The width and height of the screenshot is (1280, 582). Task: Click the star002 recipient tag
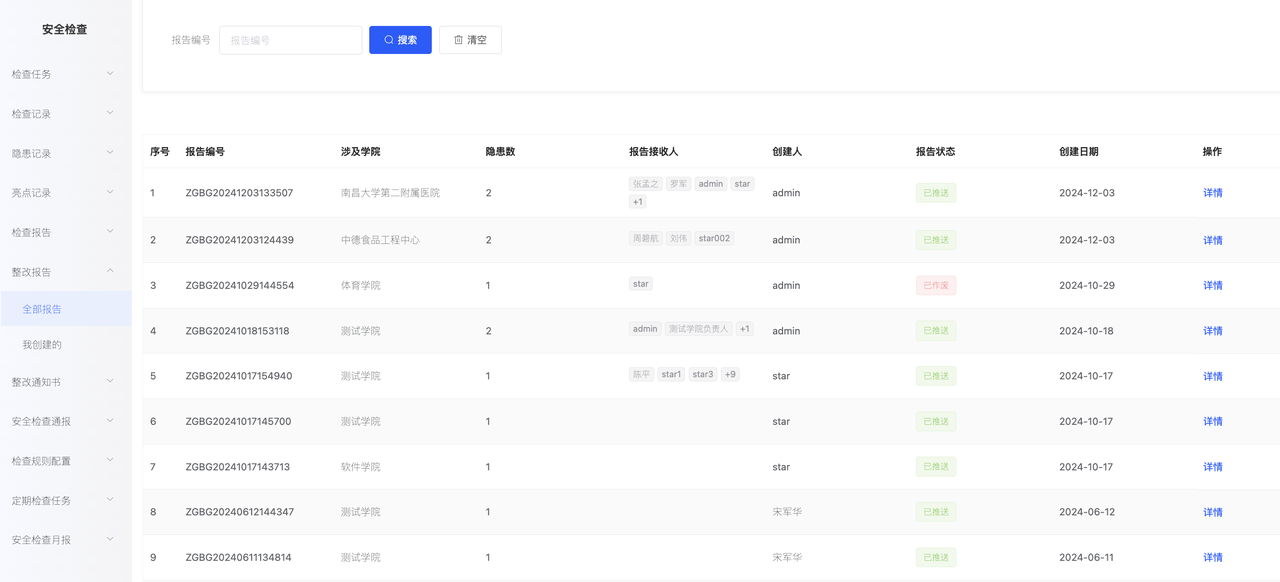click(714, 238)
